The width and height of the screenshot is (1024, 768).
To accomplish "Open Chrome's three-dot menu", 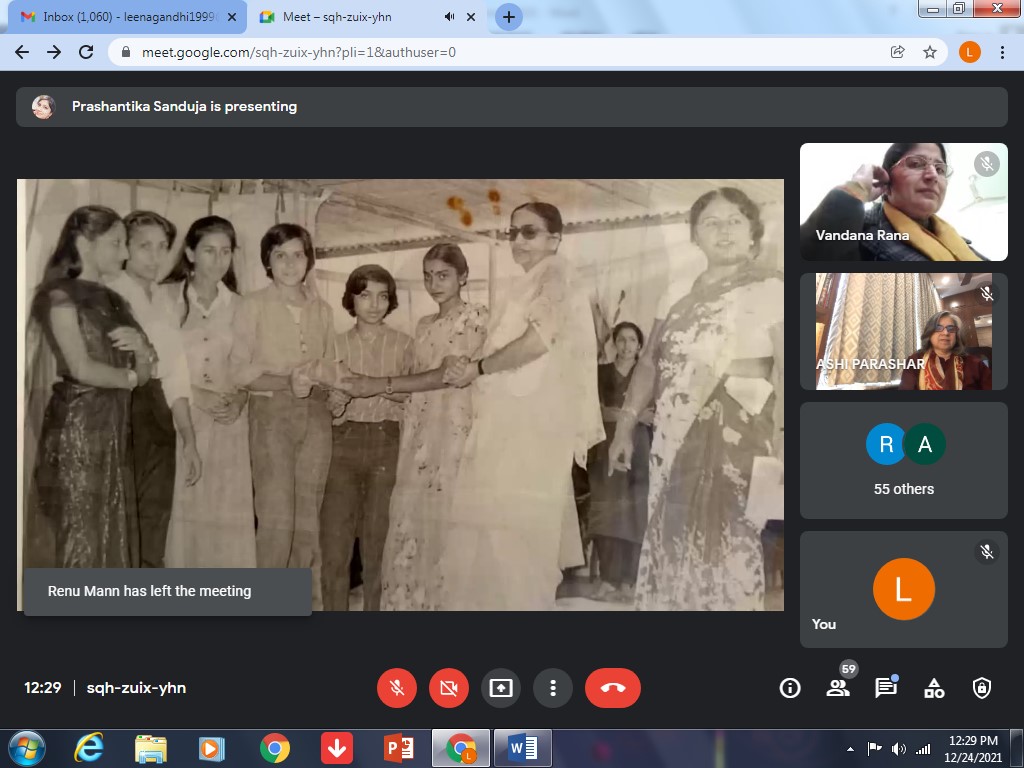I will point(1002,52).
